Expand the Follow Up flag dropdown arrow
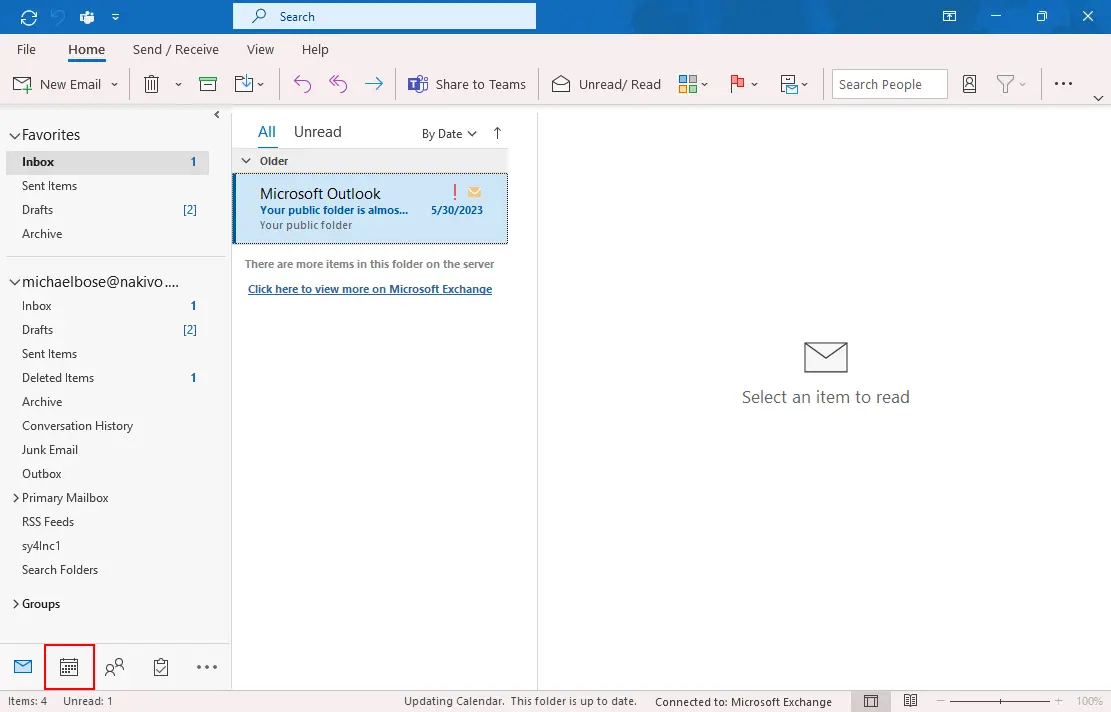The height and width of the screenshot is (712, 1111). pos(755,84)
